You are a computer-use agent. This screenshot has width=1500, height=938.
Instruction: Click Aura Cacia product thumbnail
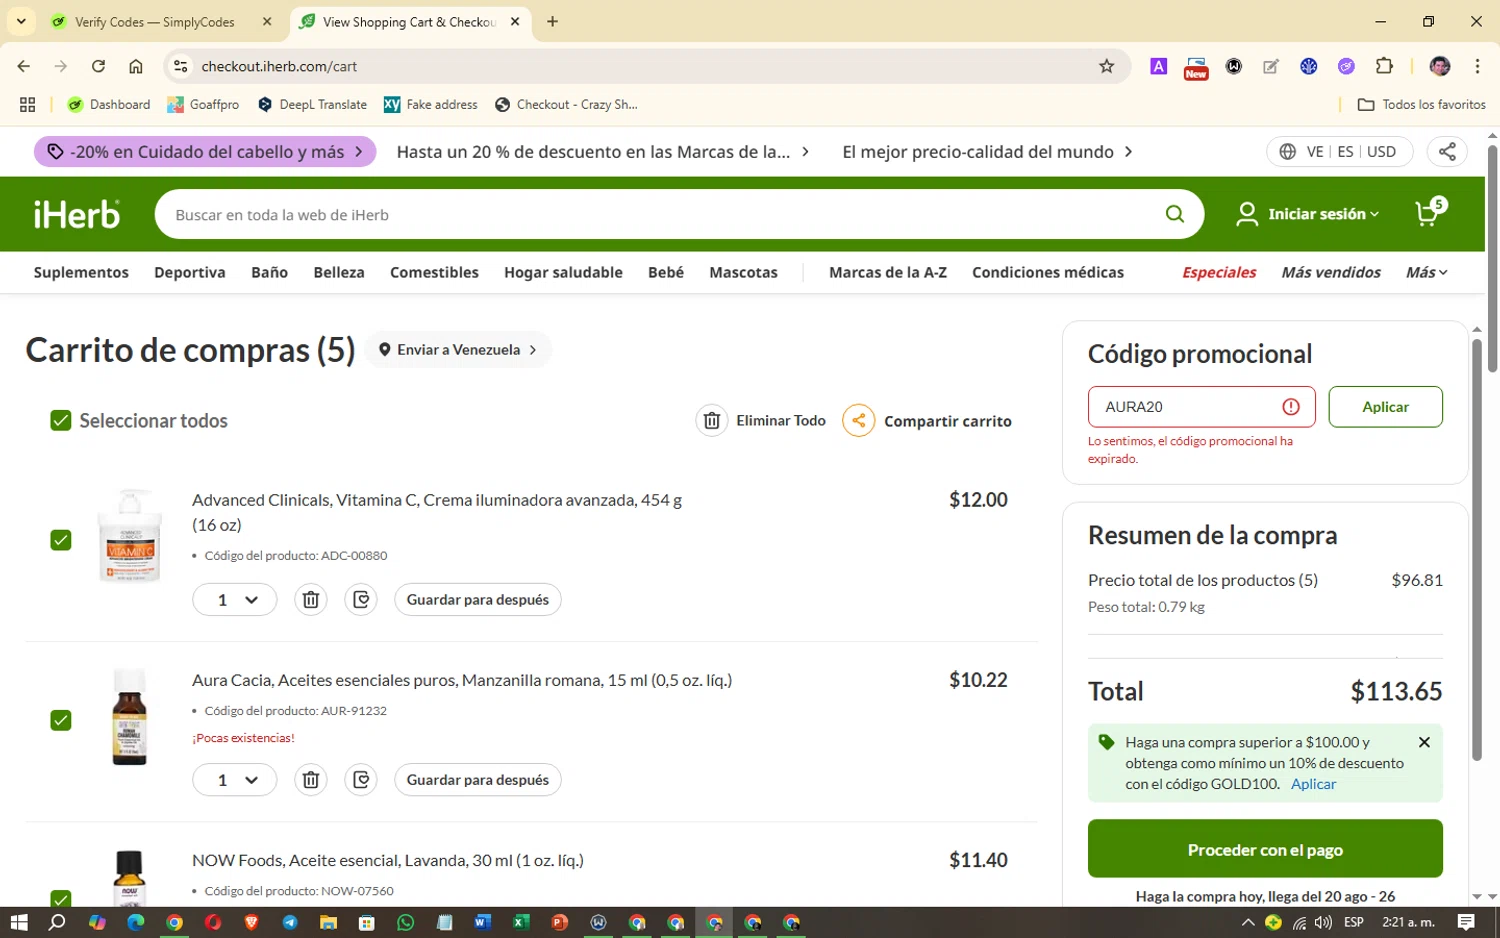[129, 717]
